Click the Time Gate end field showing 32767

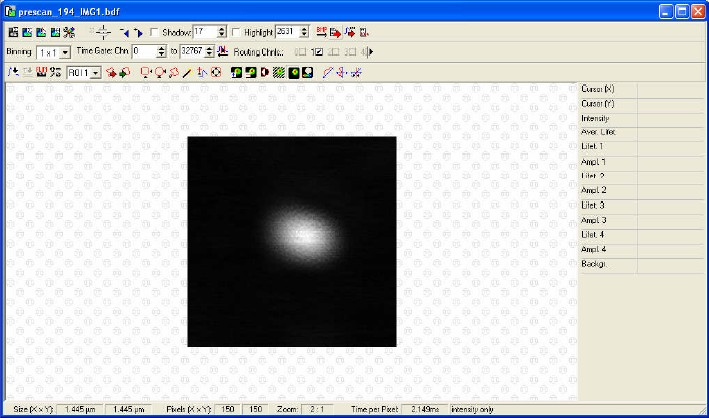pos(193,52)
